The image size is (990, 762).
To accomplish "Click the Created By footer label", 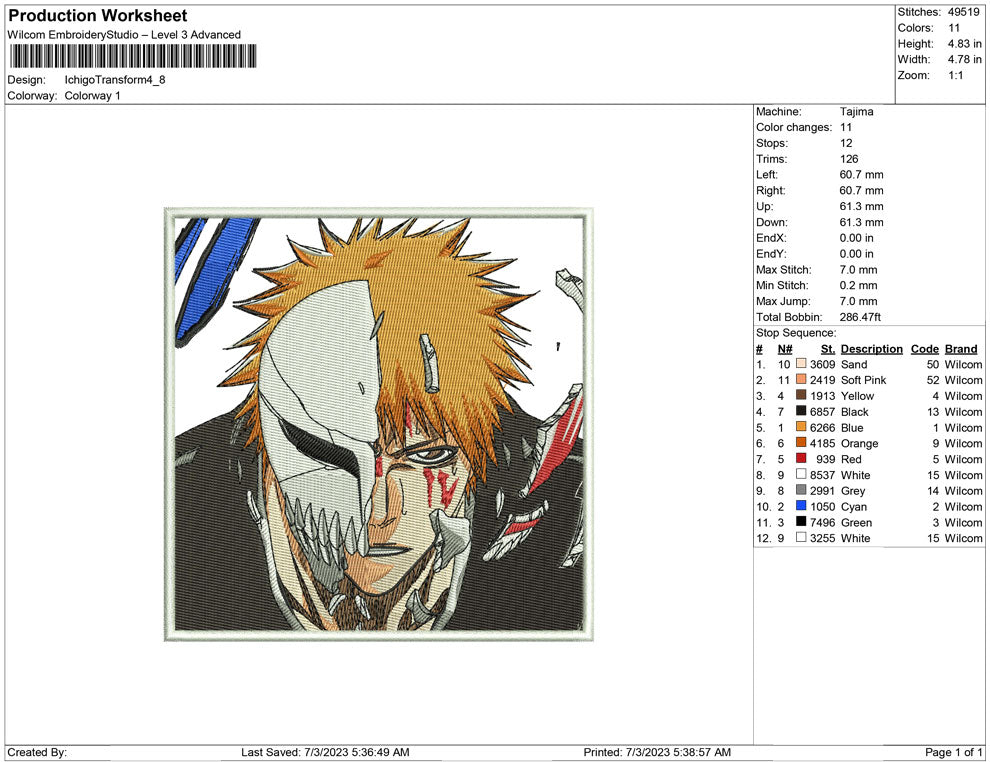I will (37, 752).
